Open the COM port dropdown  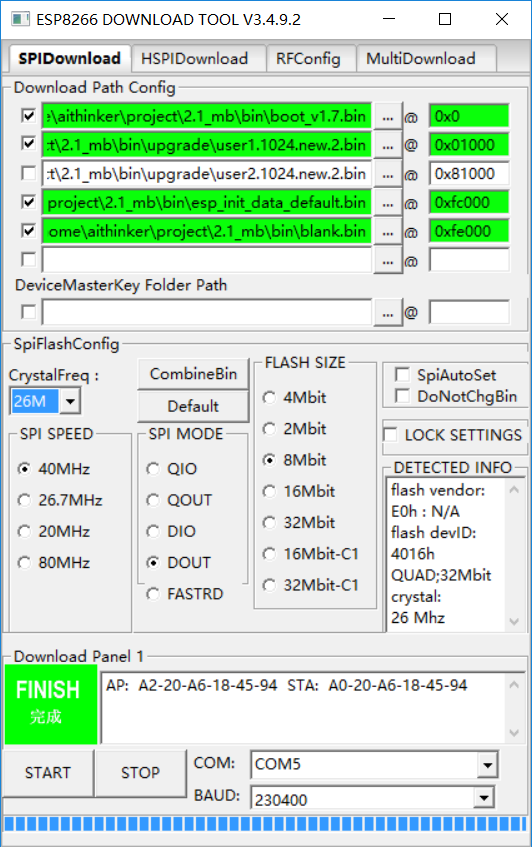point(487,764)
